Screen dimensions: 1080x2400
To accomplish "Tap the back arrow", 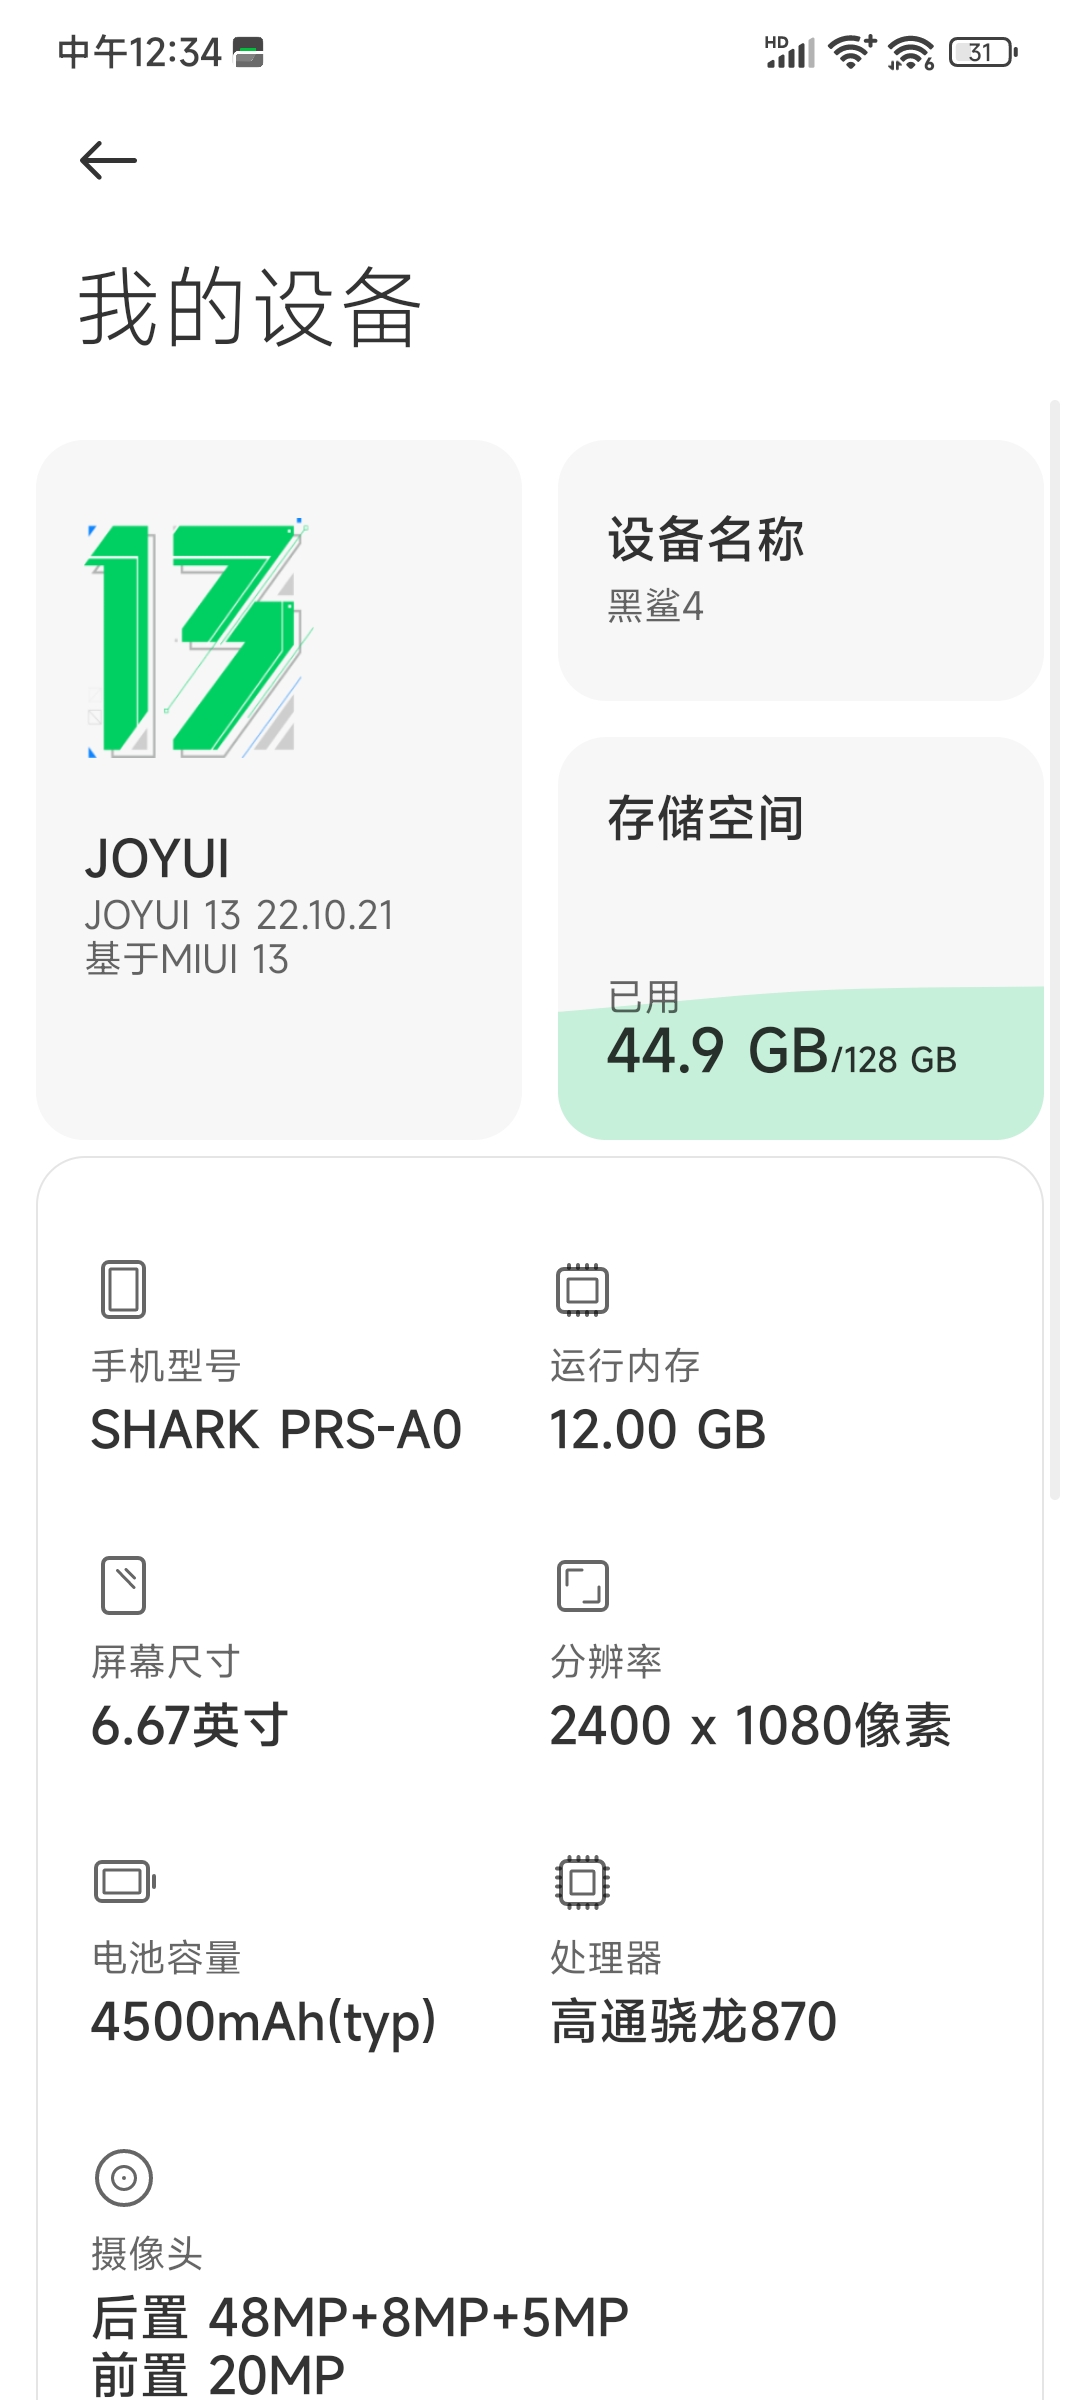I will click(108, 161).
